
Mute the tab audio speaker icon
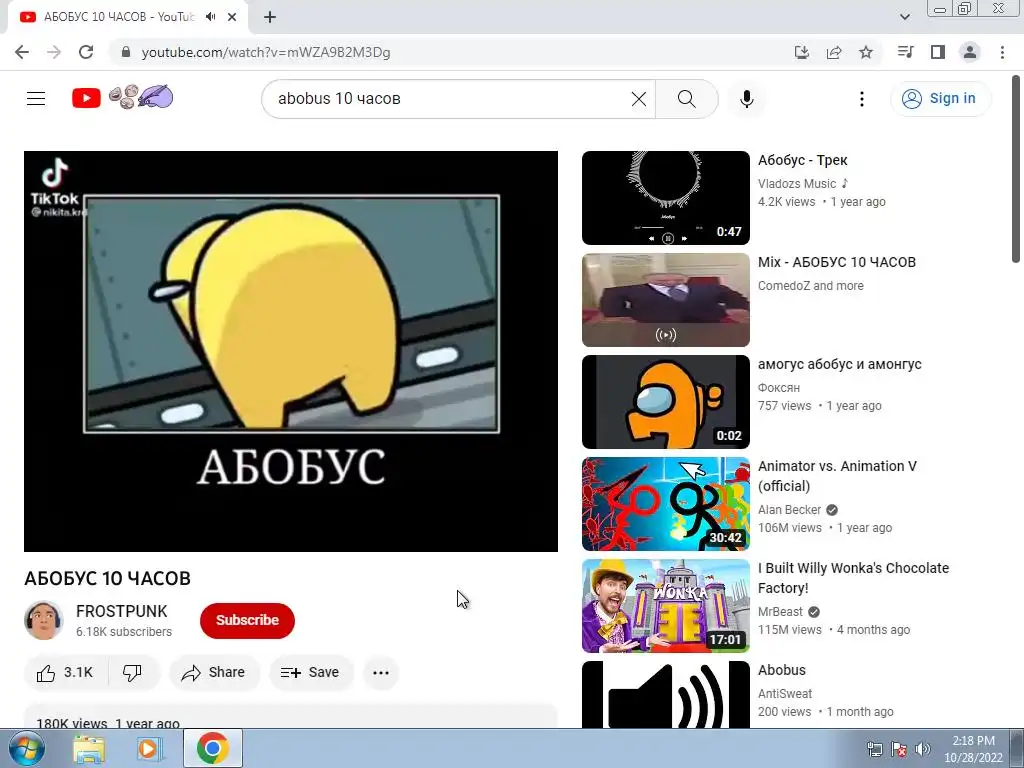210,17
